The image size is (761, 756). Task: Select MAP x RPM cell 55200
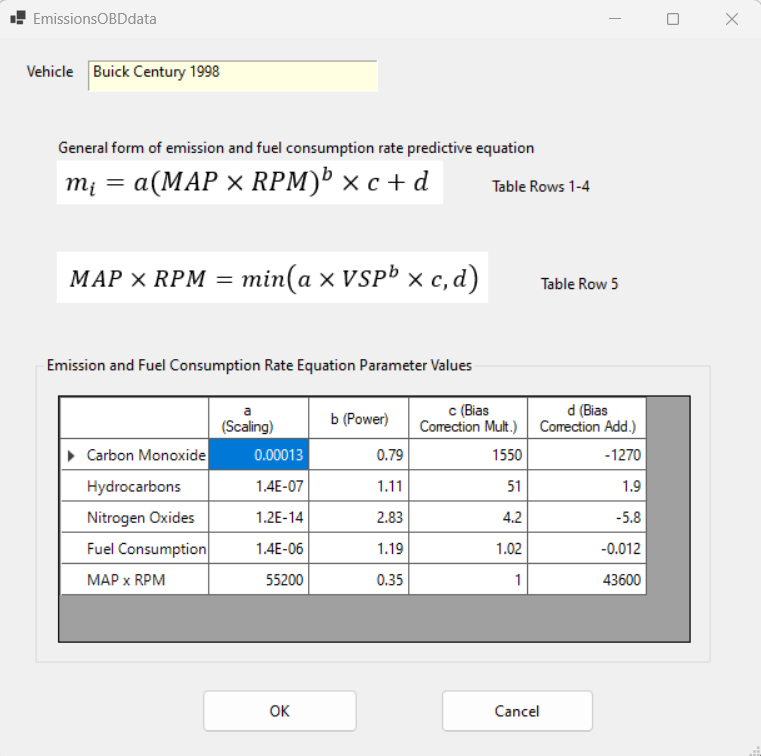click(x=259, y=579)
